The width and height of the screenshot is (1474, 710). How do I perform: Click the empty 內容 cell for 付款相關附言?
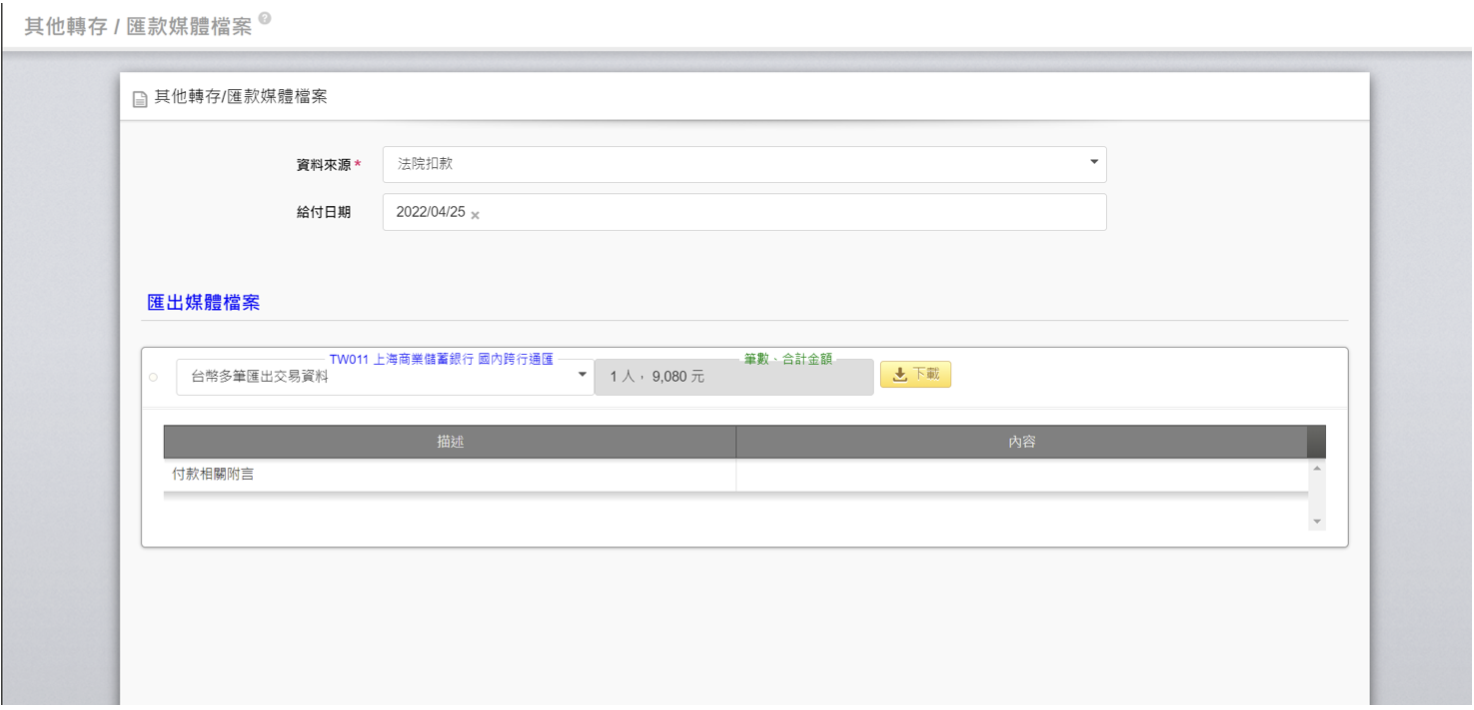pos(1021,475)
